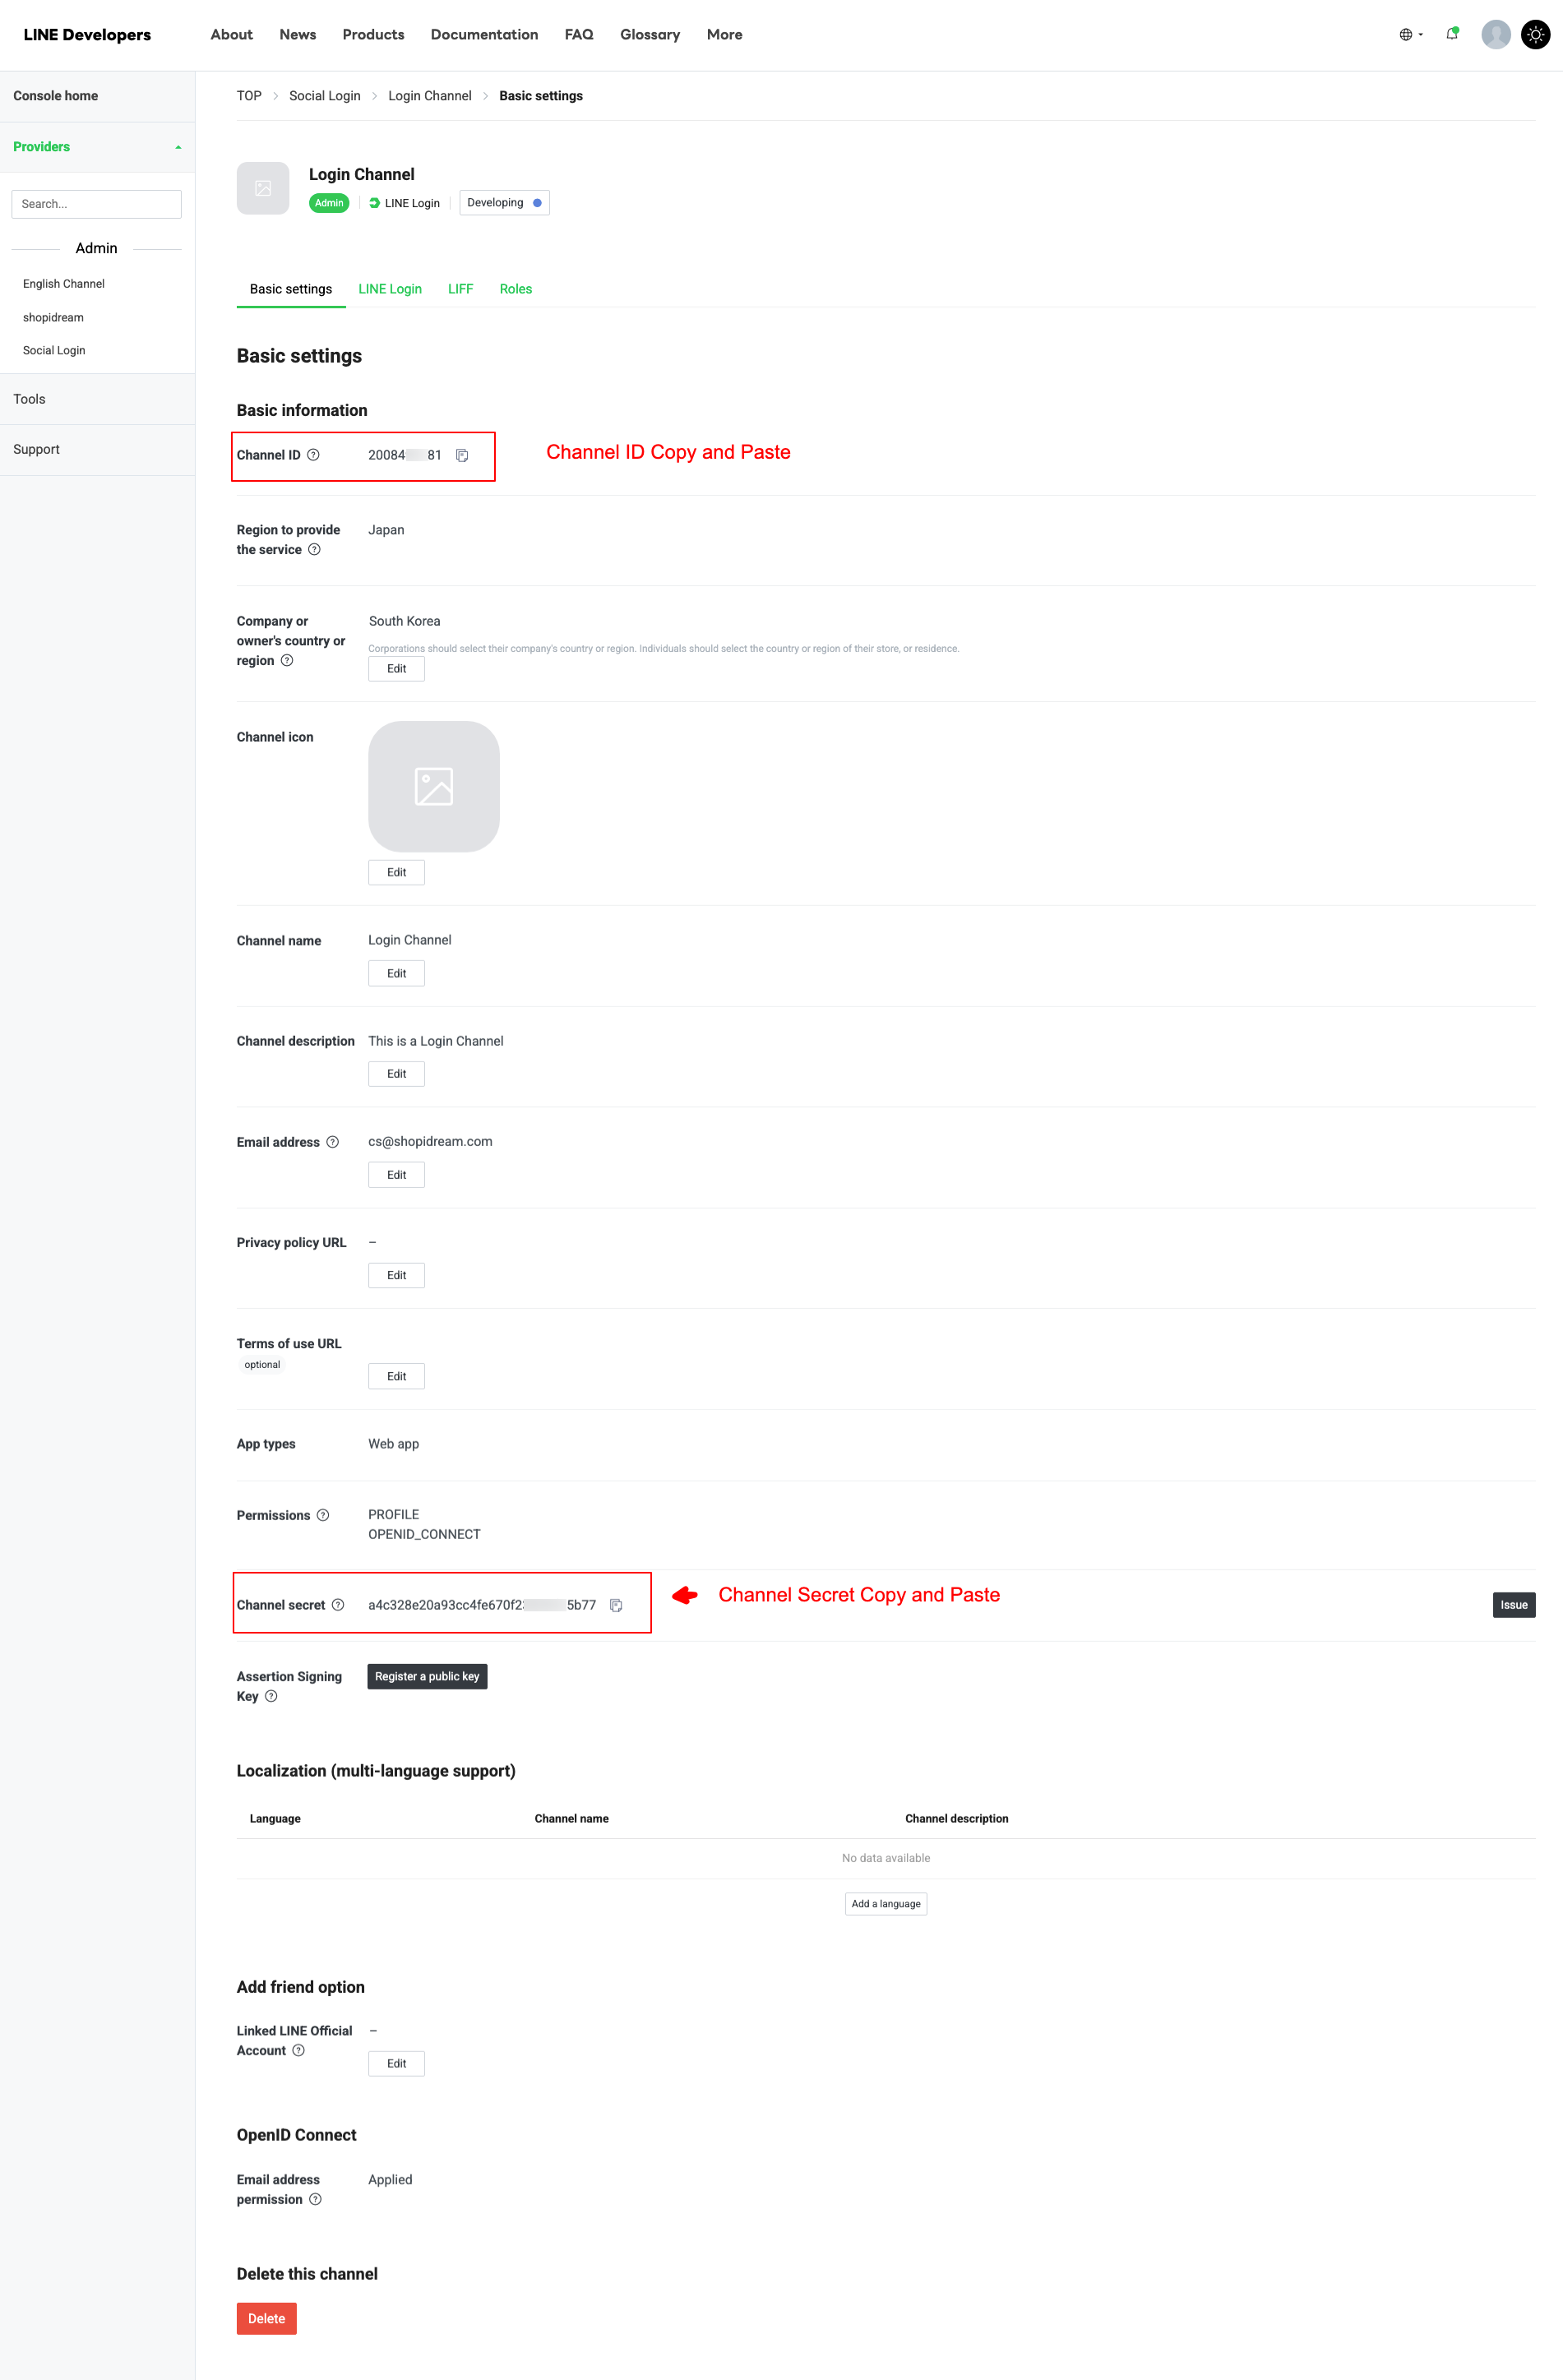
Task: Click the LINE Developers logo
Action: coord(87,35)
